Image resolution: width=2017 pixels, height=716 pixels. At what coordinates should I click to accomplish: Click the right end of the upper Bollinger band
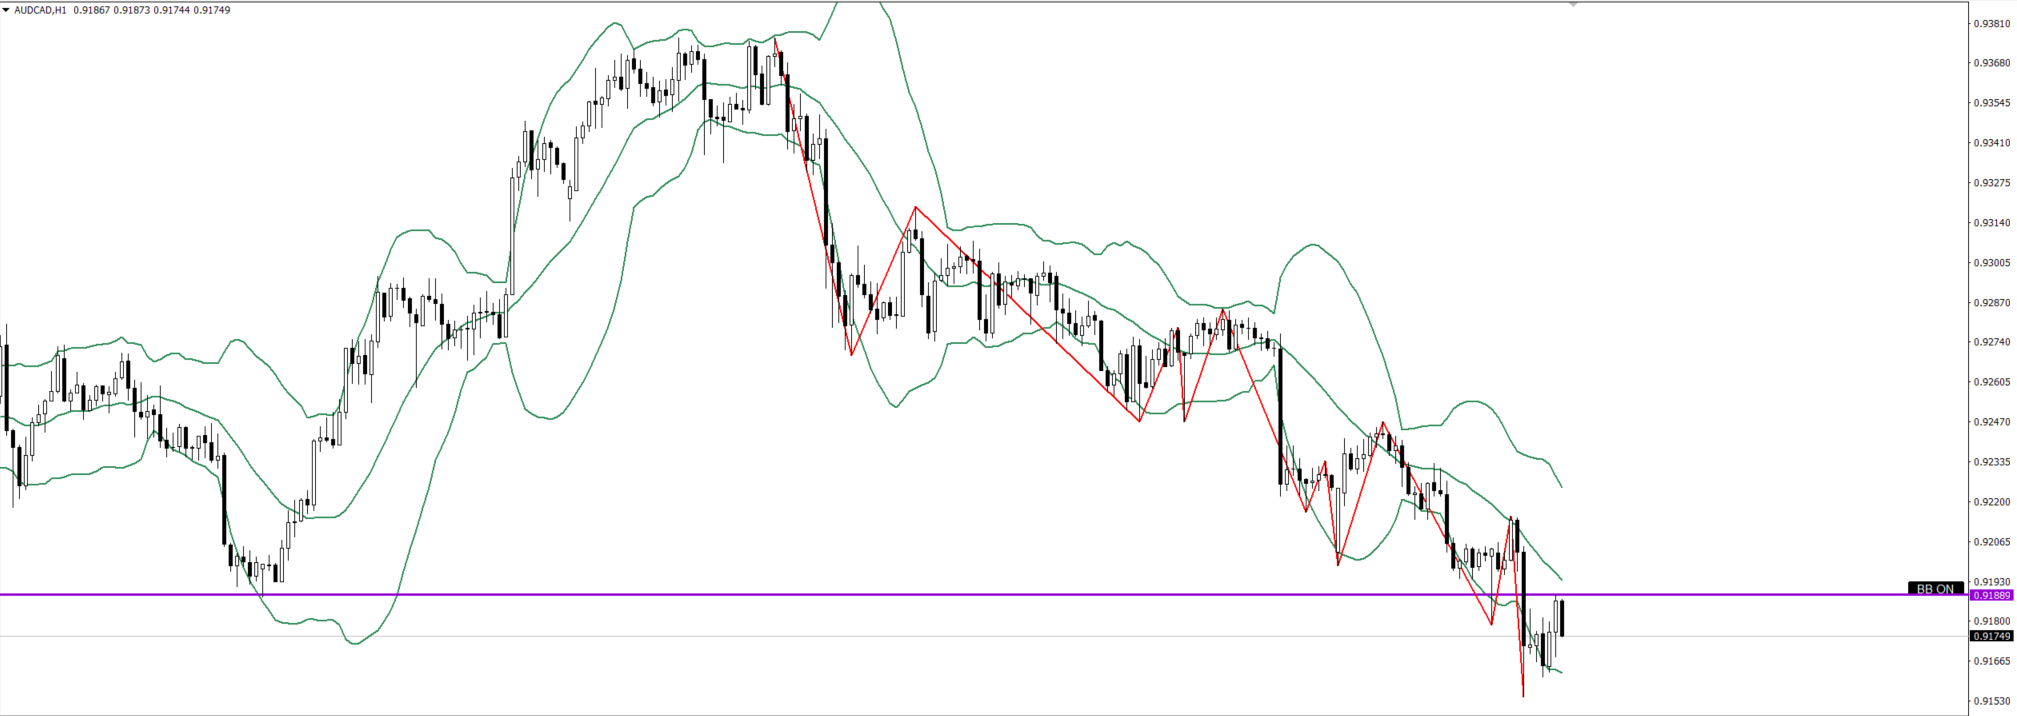[x=1561, y=486]
